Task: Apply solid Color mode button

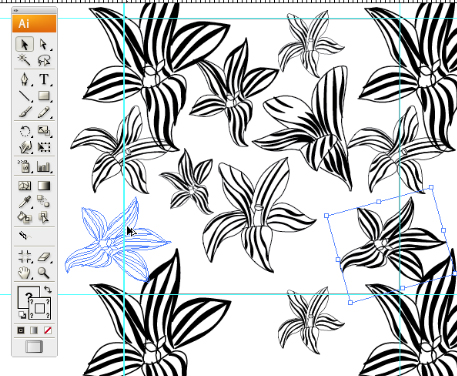Action: pyautogui.click(x=21, y=330)
